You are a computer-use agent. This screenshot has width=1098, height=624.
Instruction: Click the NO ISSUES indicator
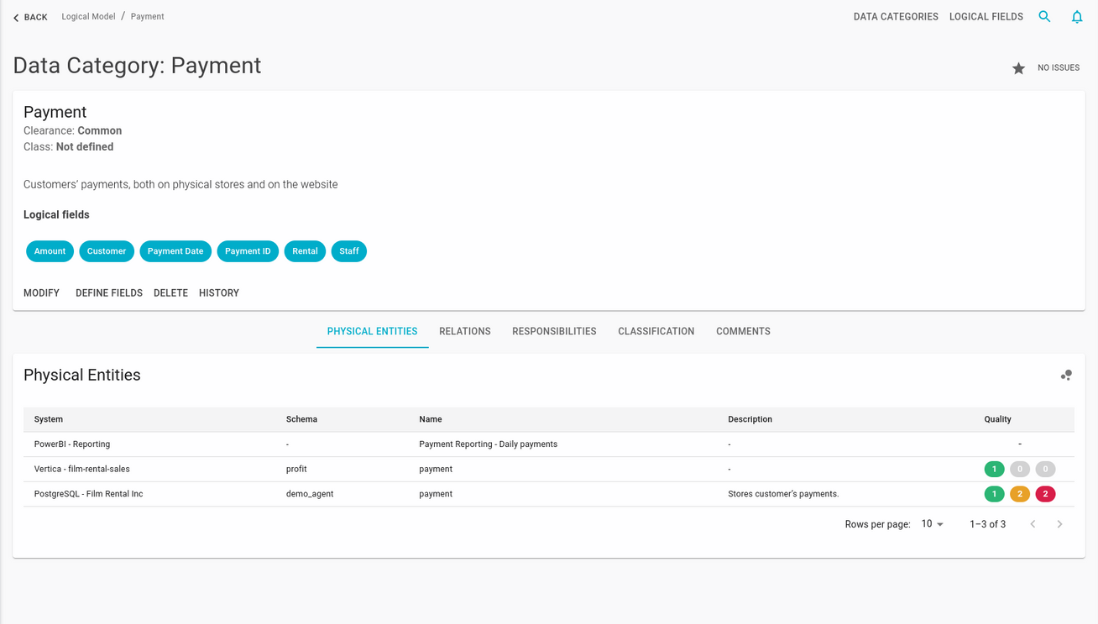pos(1058,68)
